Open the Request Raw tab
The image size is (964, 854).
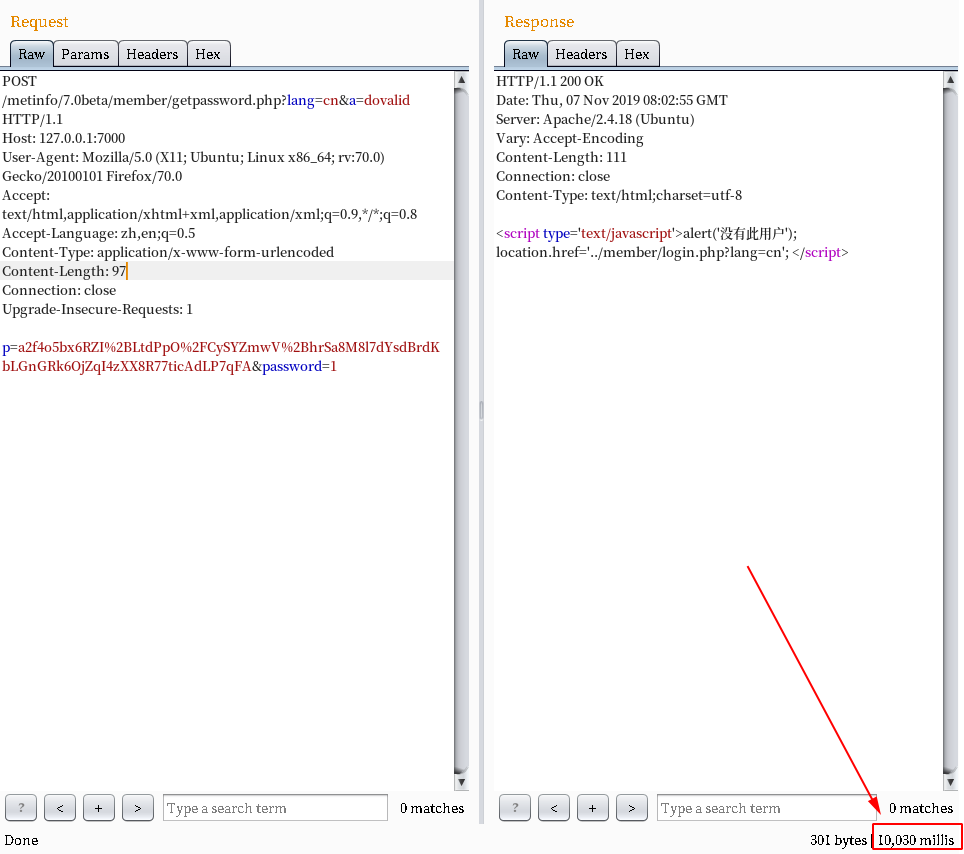[x=31, y=54]
